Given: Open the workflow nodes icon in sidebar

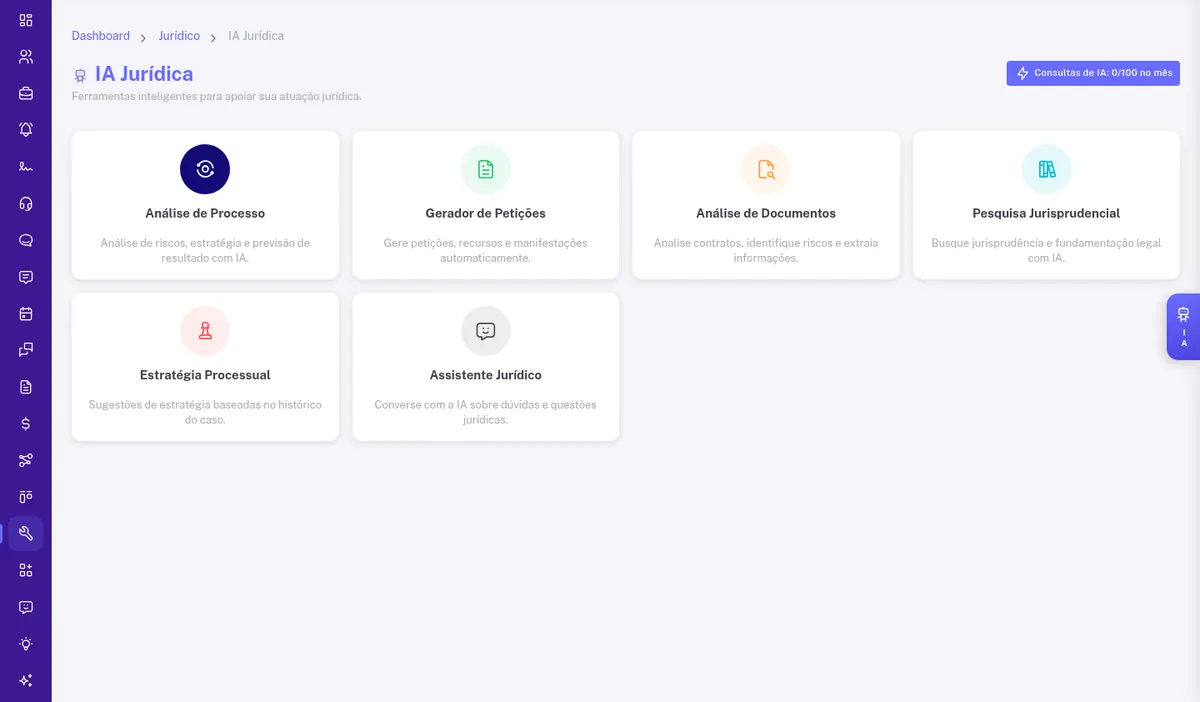Looking at the screenshot, I should 26,460.
